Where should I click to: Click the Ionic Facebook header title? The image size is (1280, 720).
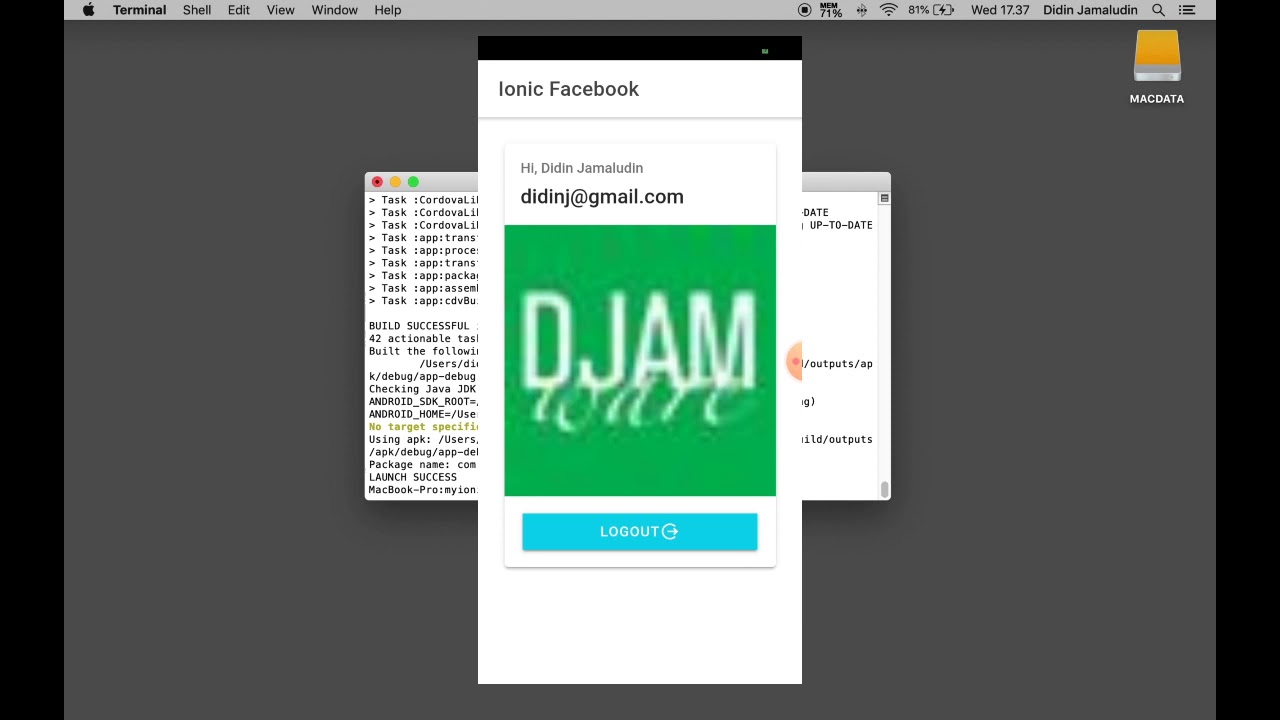(x=568, y=89)
